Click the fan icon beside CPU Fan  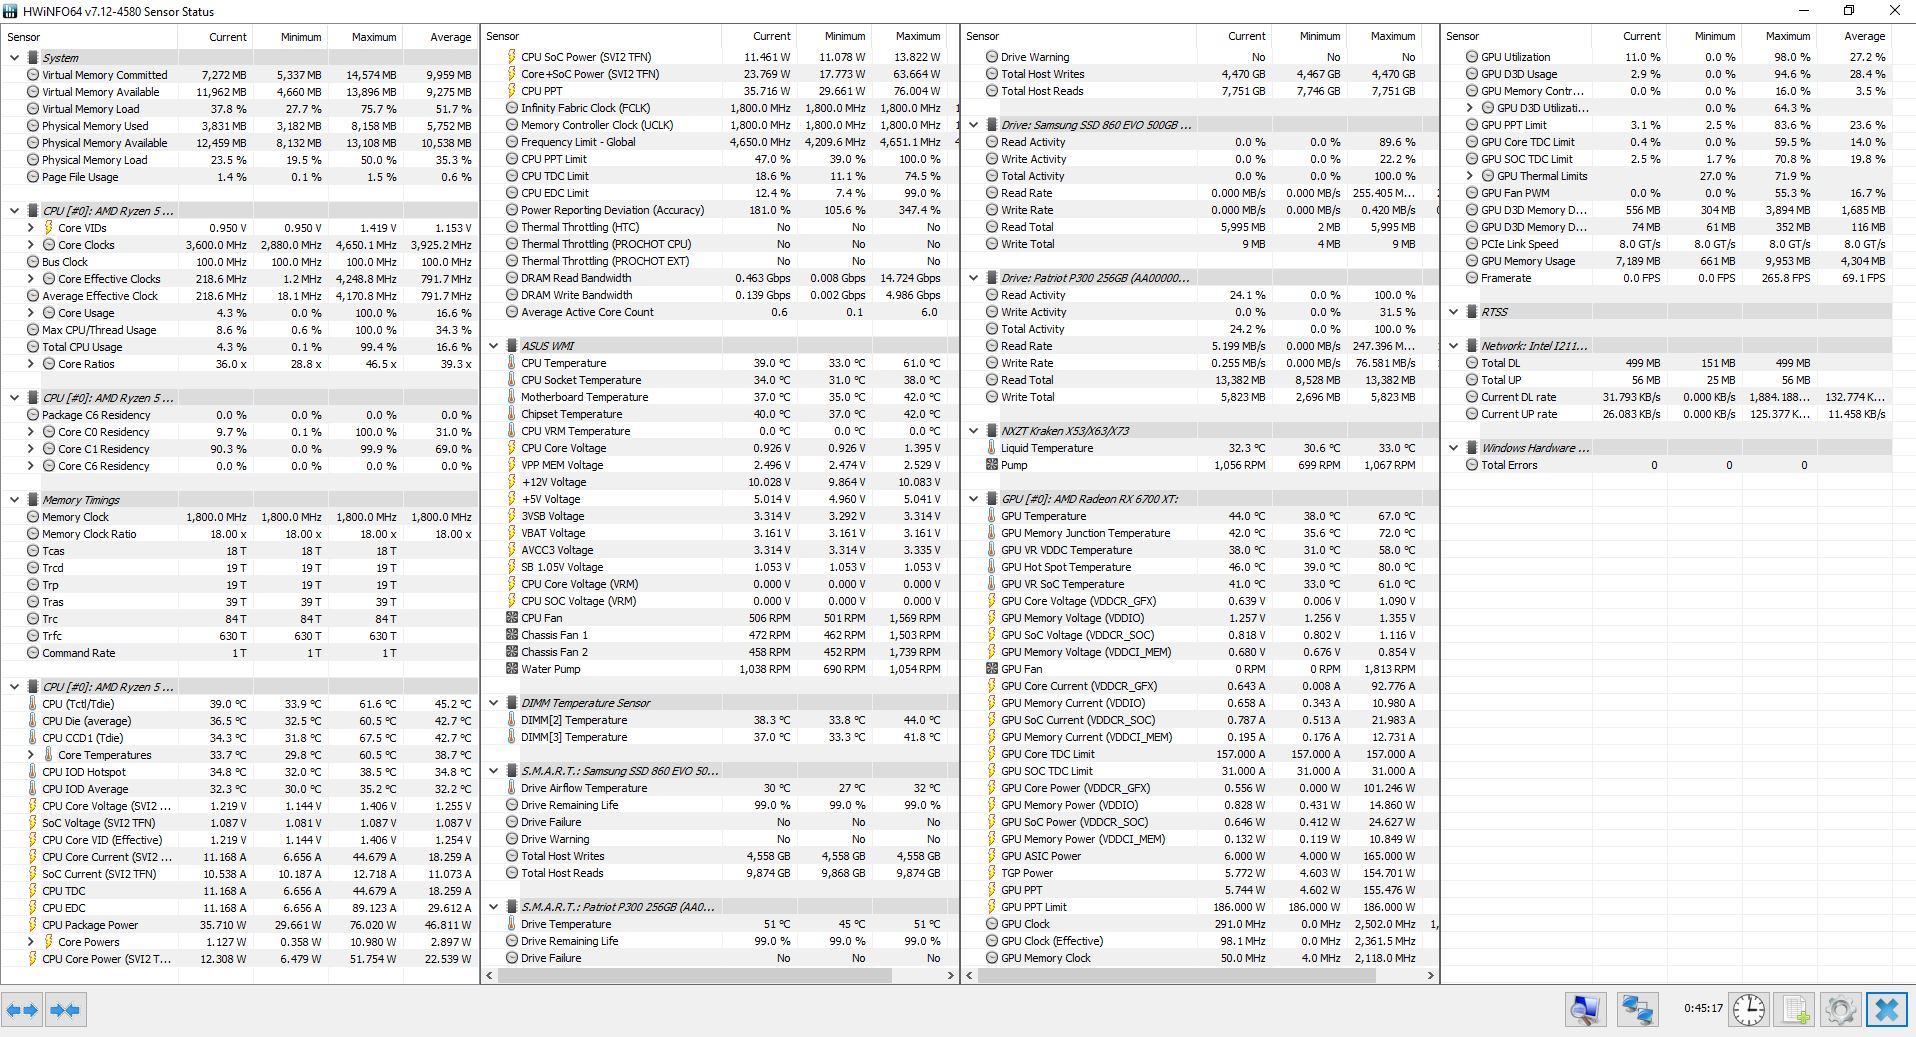point(512,618)
